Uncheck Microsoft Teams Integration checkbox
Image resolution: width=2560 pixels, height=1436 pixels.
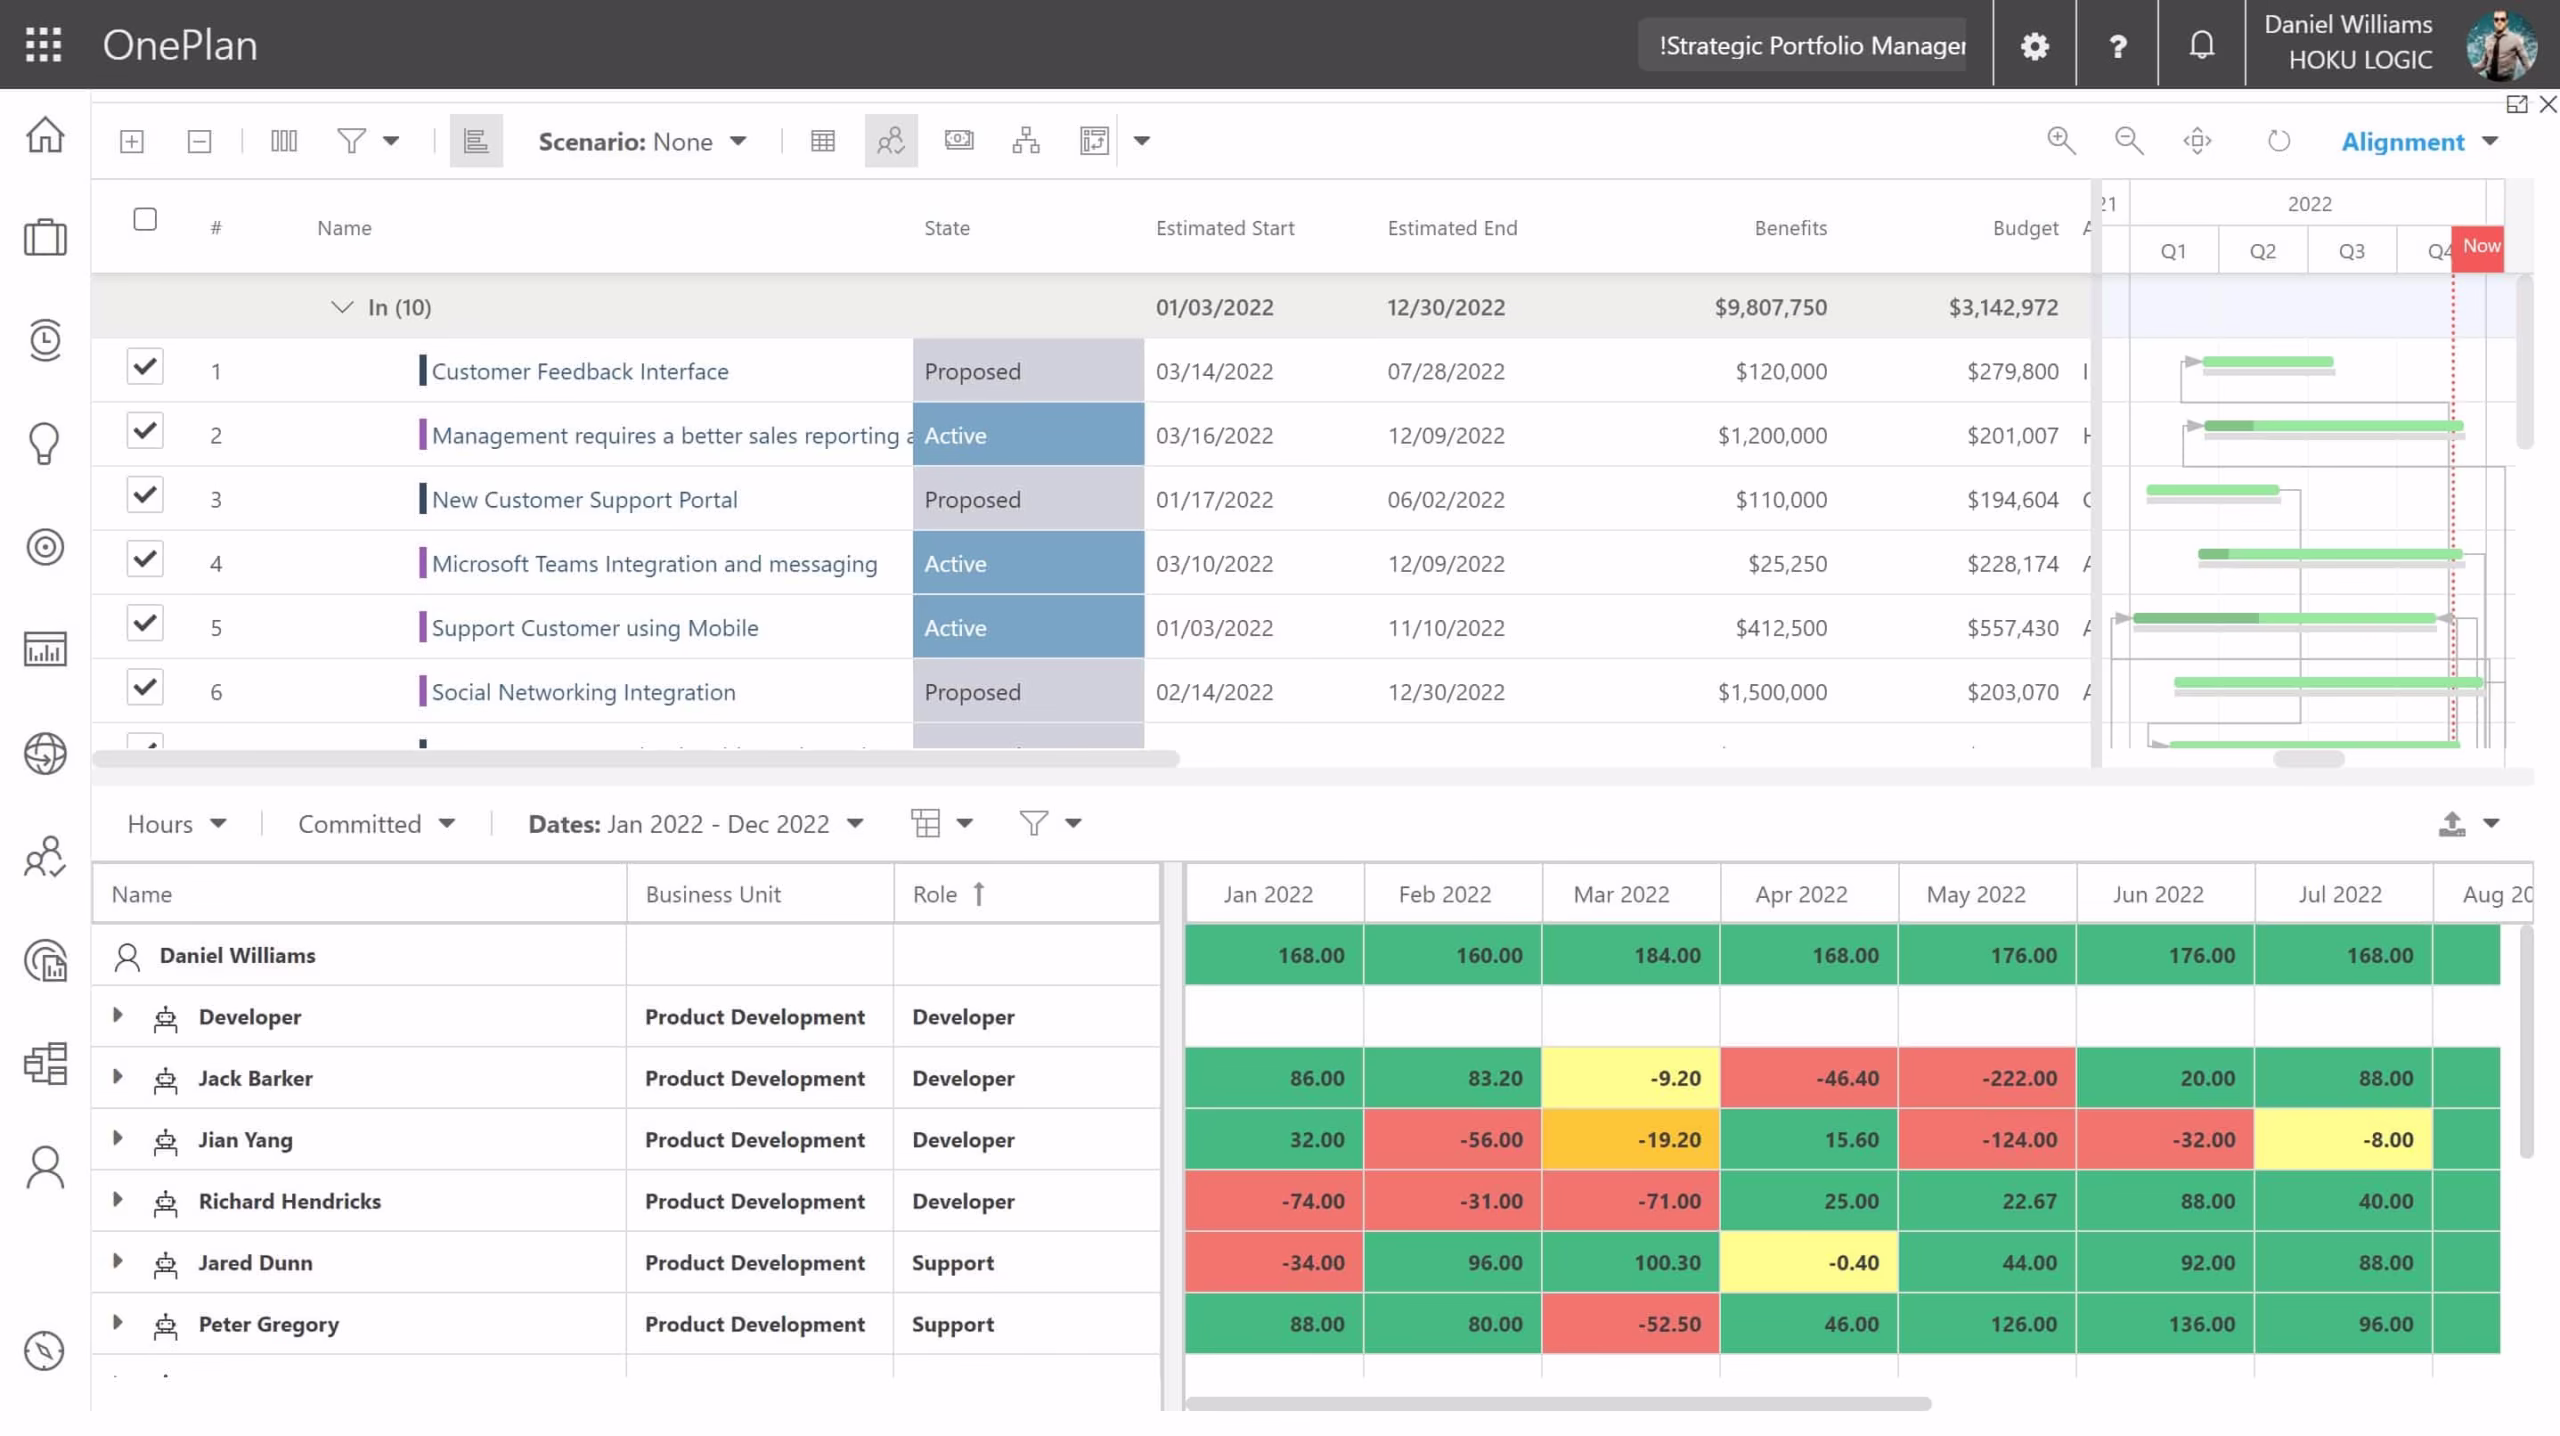pos(145,559)
